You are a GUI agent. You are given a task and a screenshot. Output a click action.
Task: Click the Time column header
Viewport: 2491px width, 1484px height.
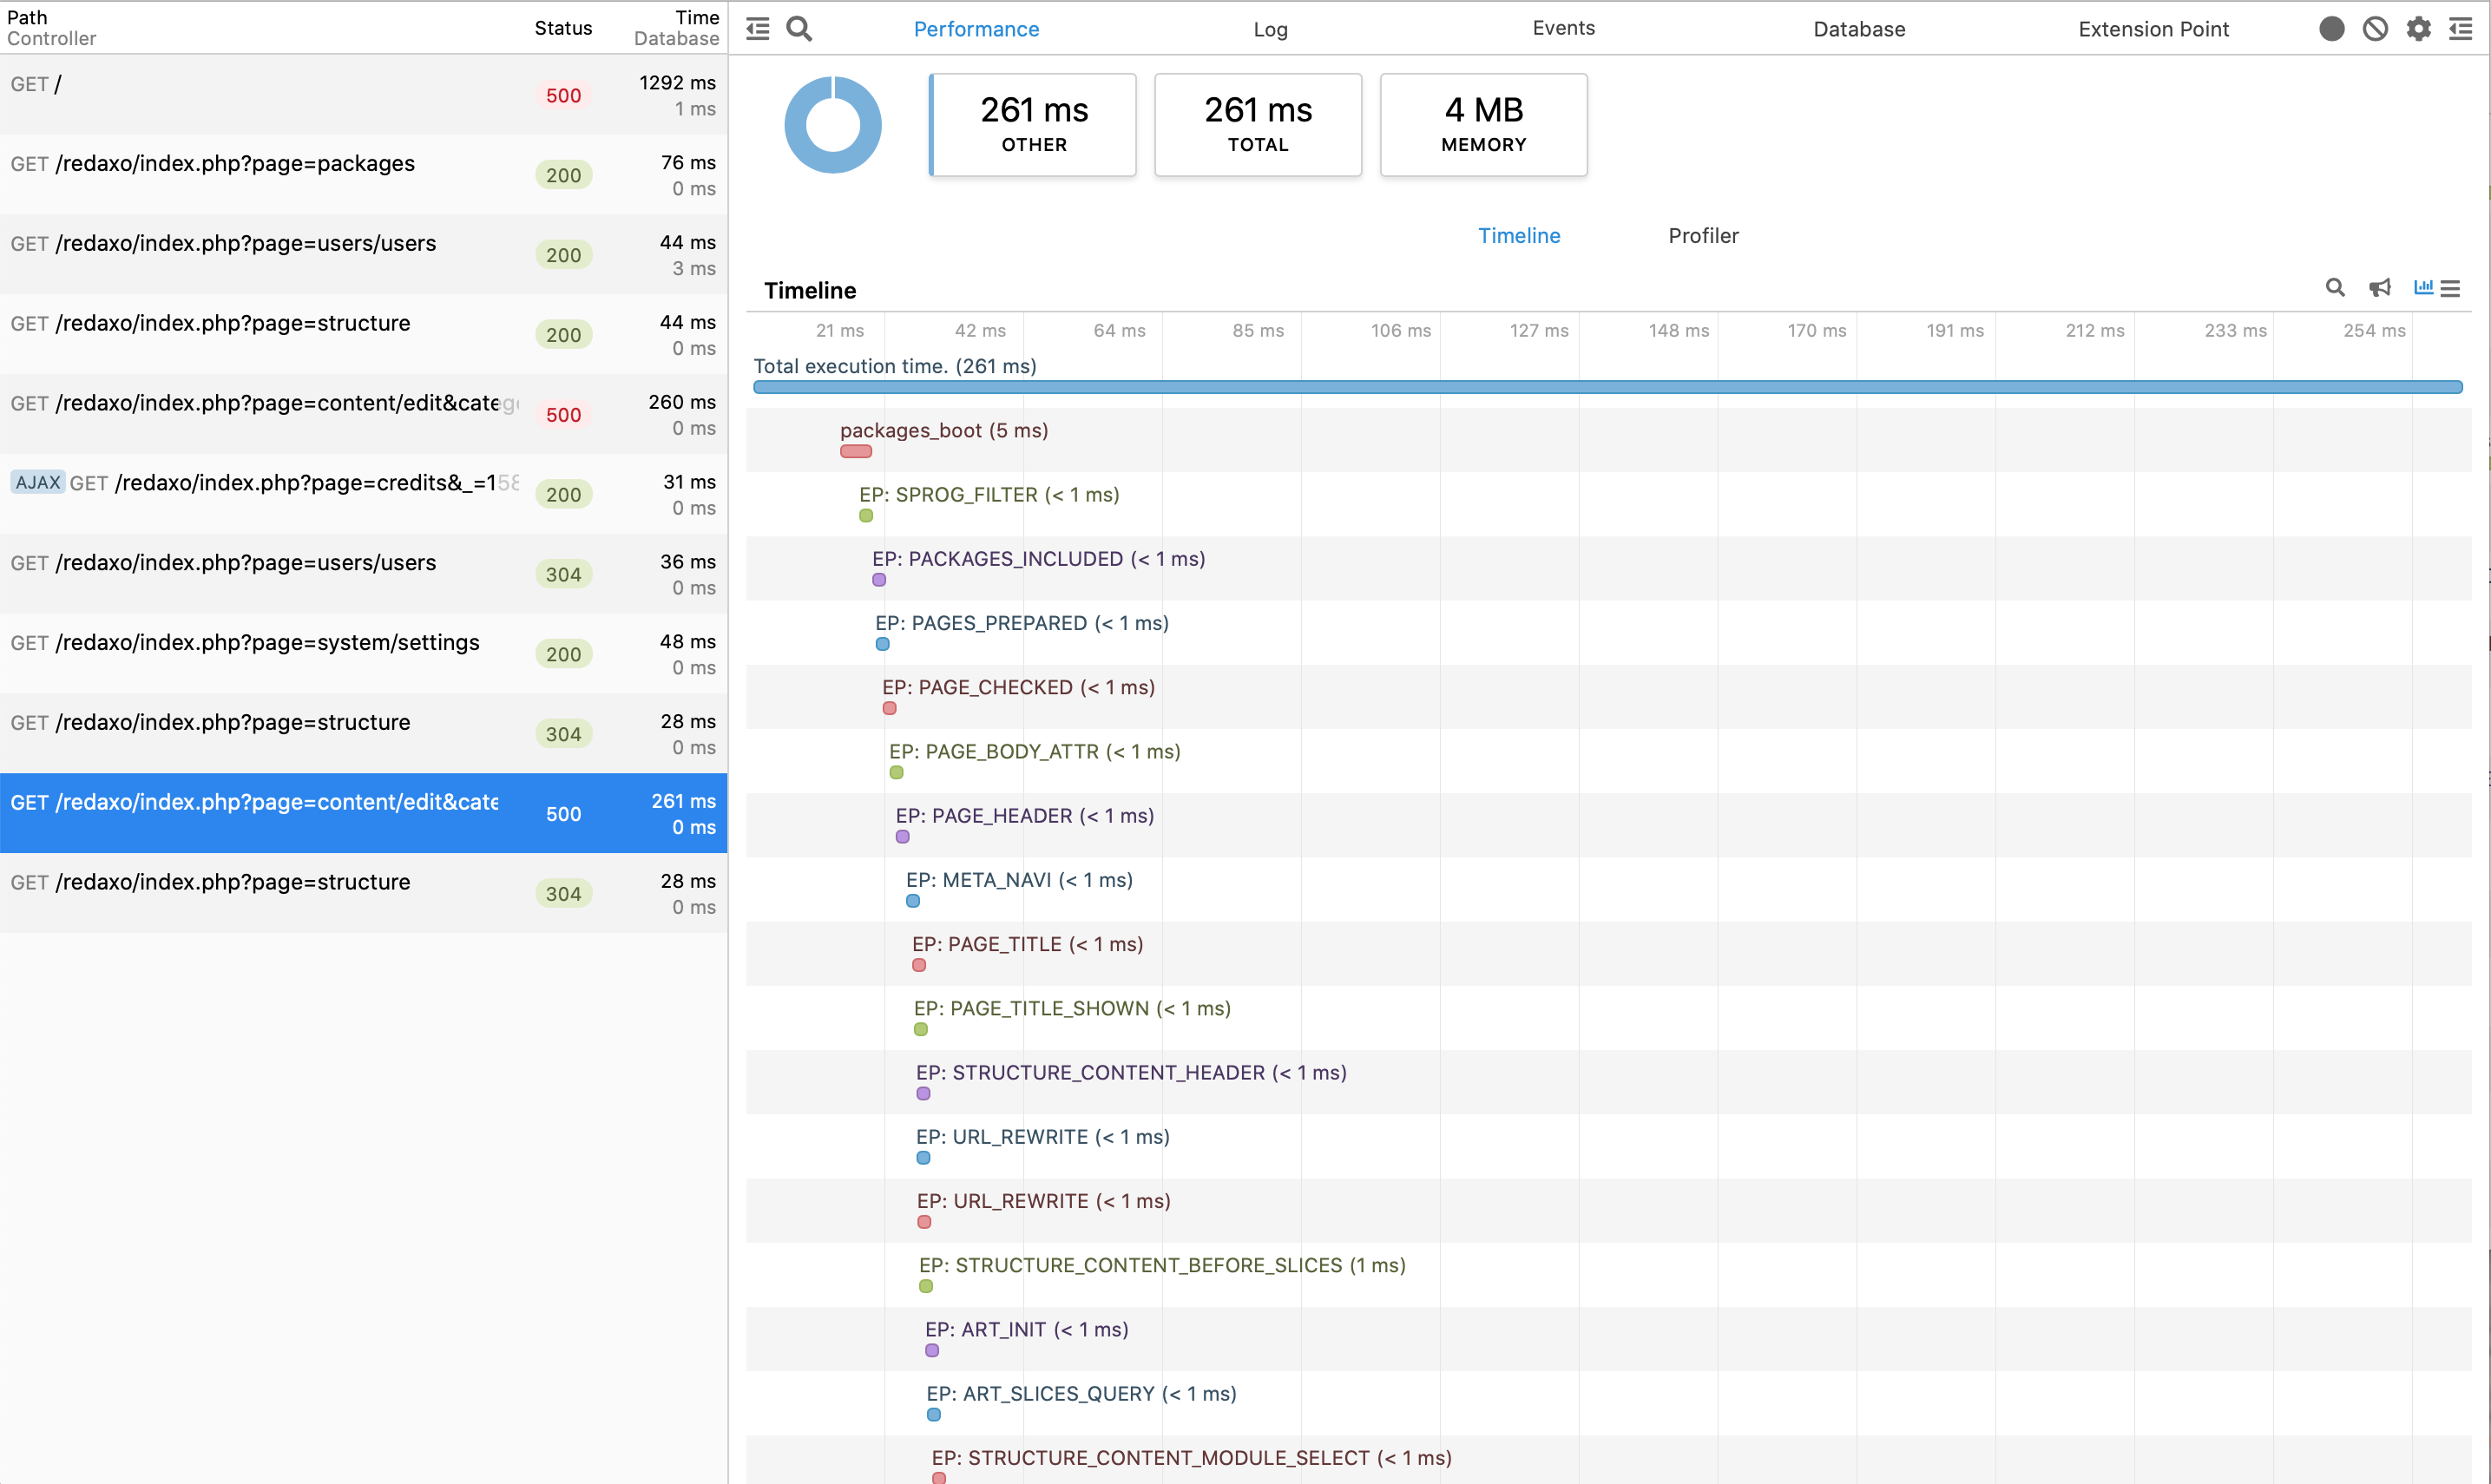click(697, 17)
